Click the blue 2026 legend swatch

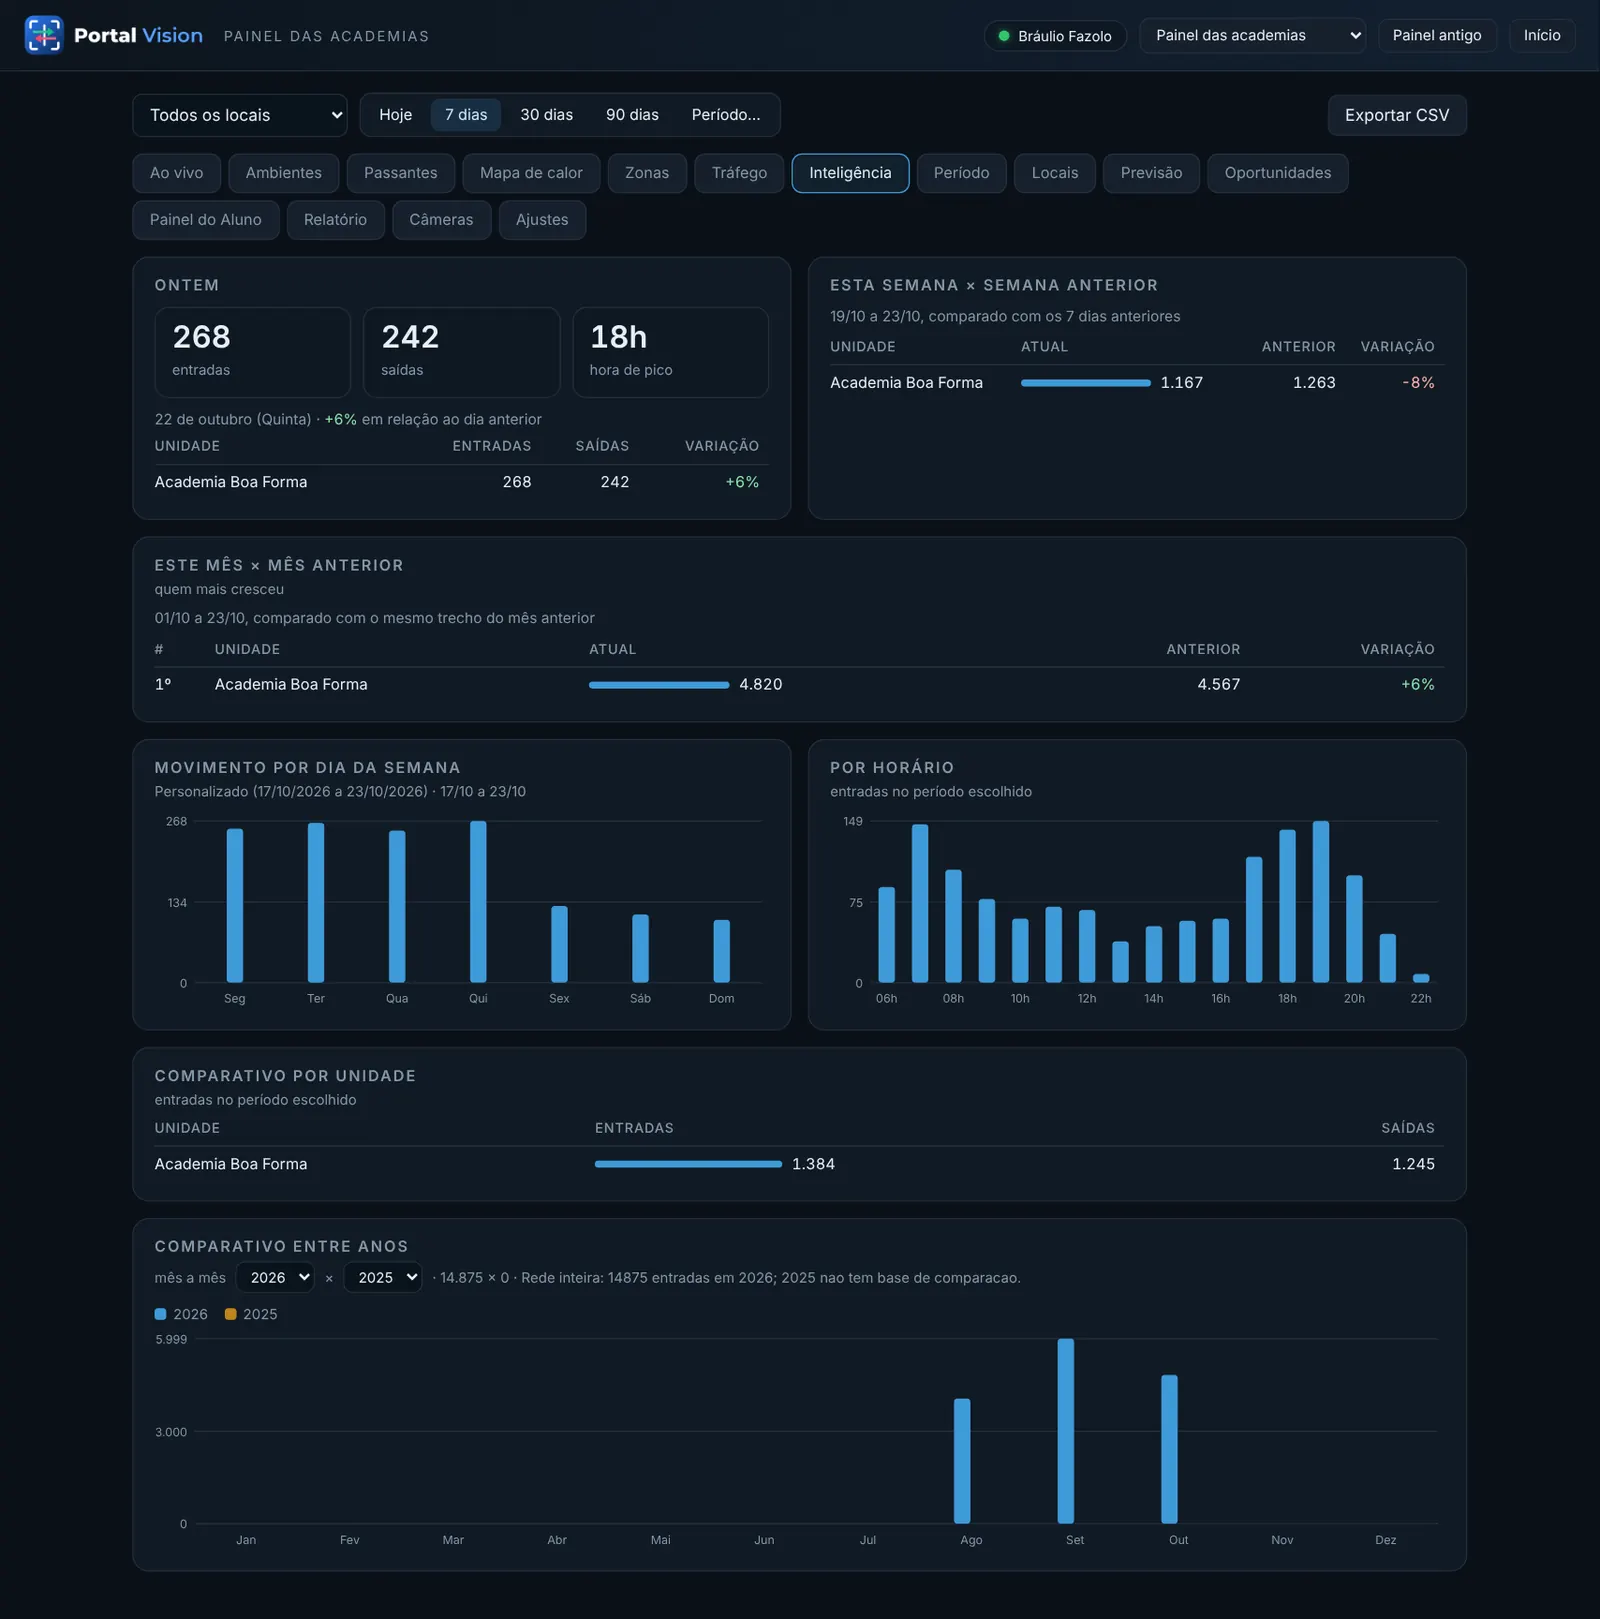(x=161, y=1314)
